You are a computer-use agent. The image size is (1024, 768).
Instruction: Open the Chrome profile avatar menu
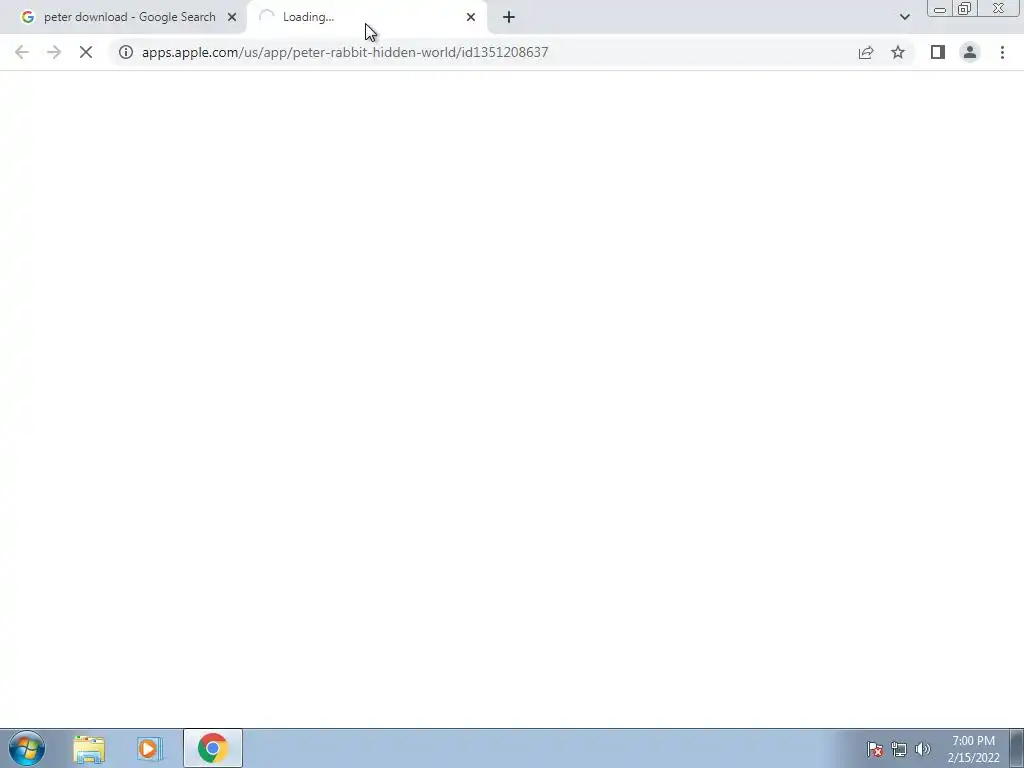coord(970,52)
